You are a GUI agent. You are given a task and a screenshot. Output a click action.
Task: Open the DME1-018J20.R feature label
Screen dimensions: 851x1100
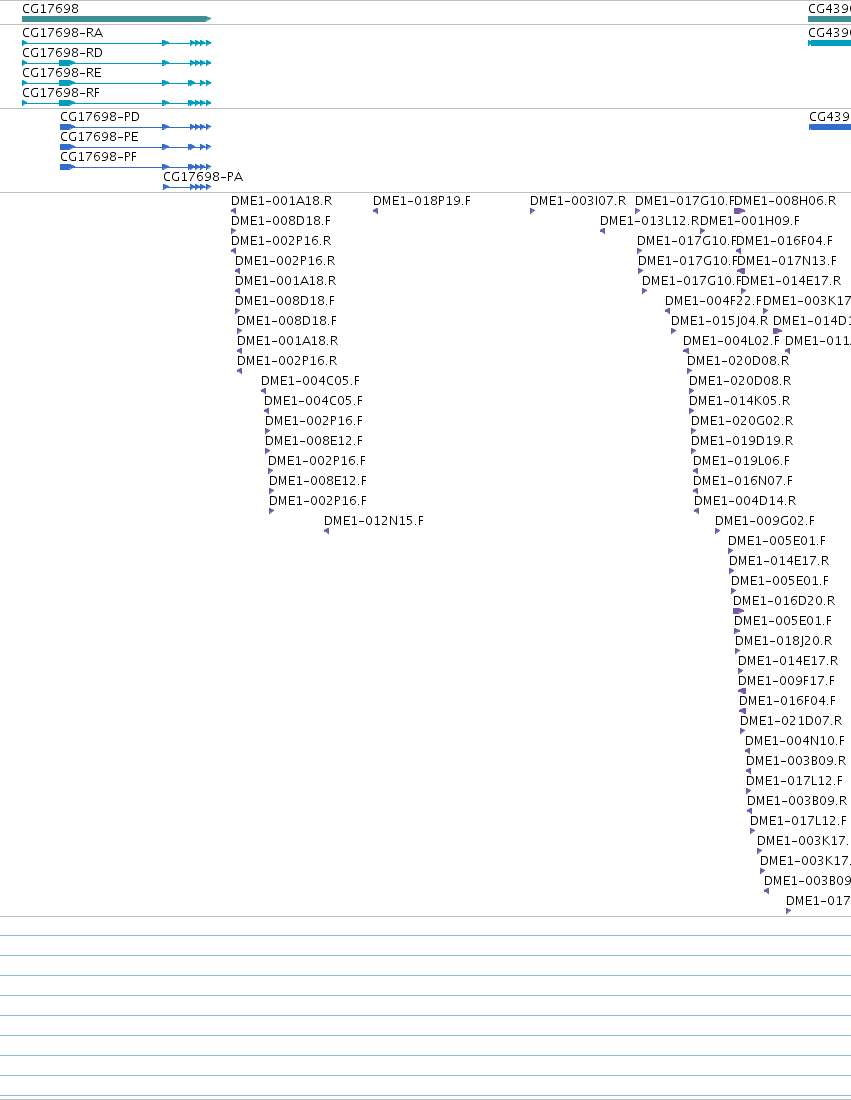click(x=784, y=641)
